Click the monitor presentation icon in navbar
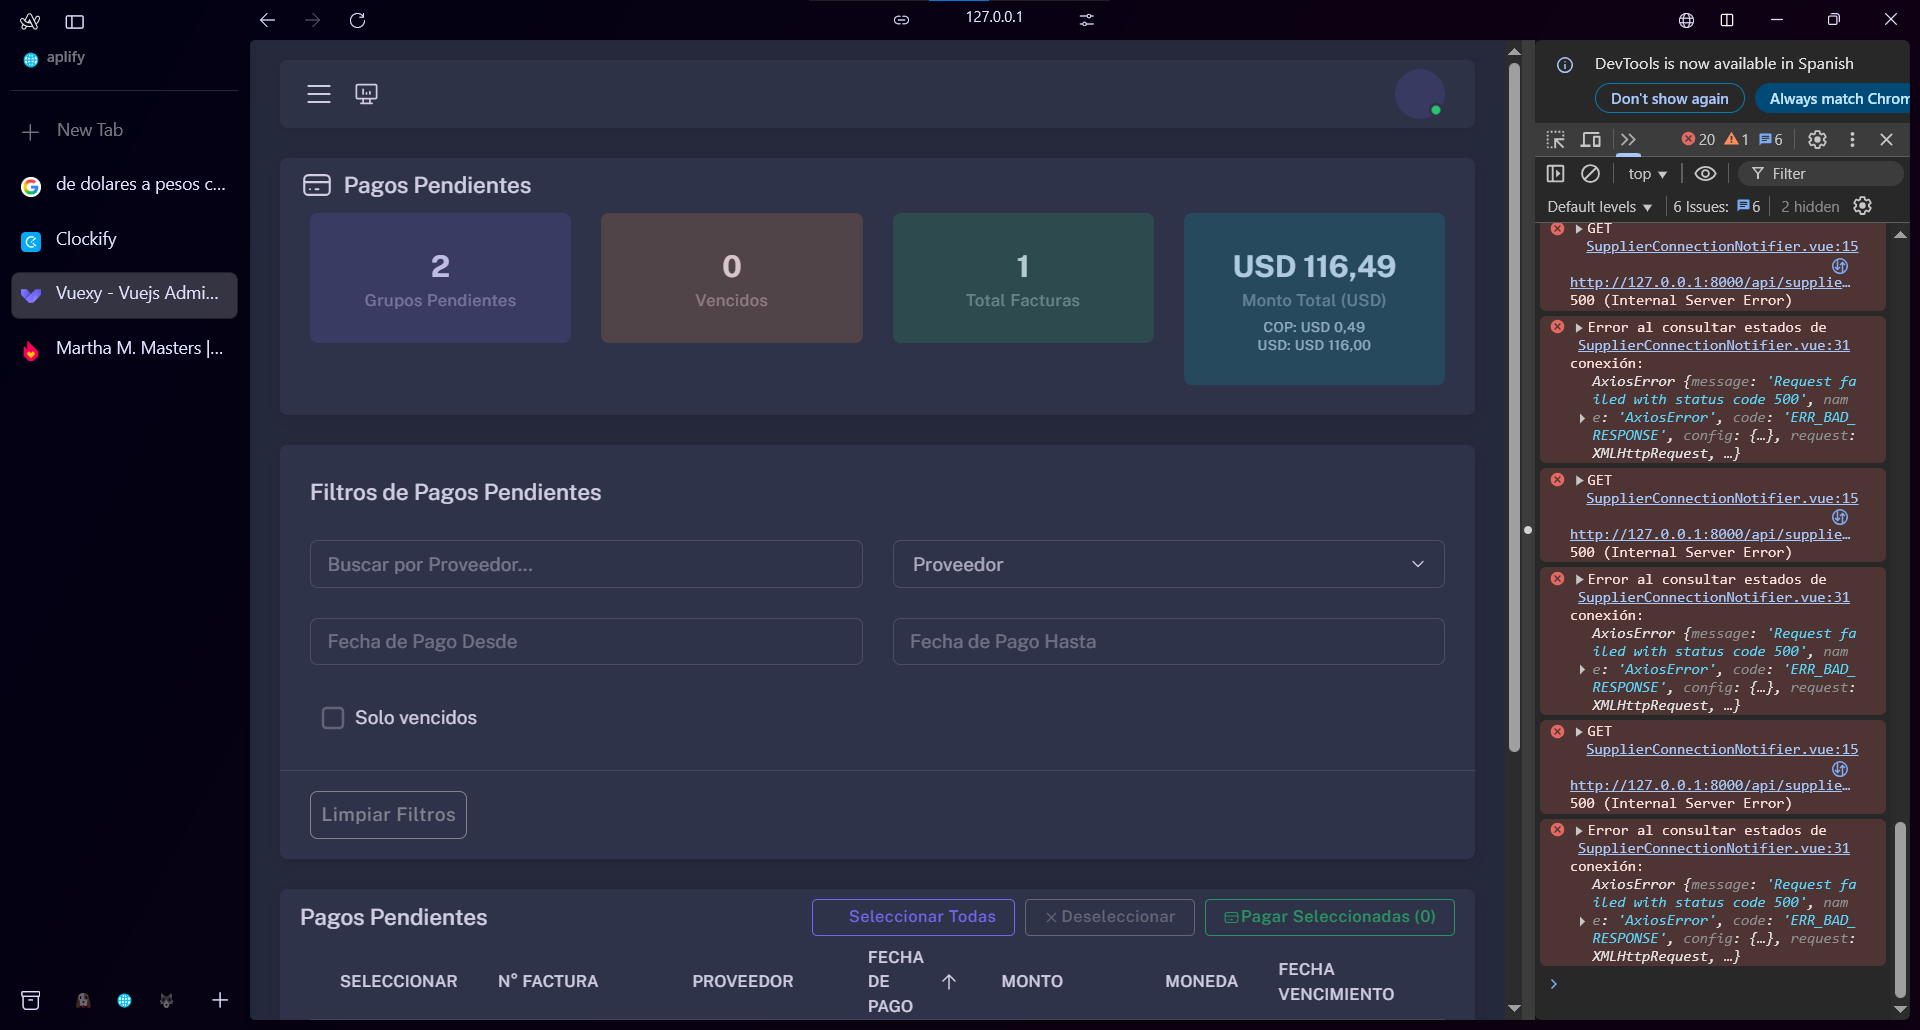1920x1030 pixels. click(366, 94)
